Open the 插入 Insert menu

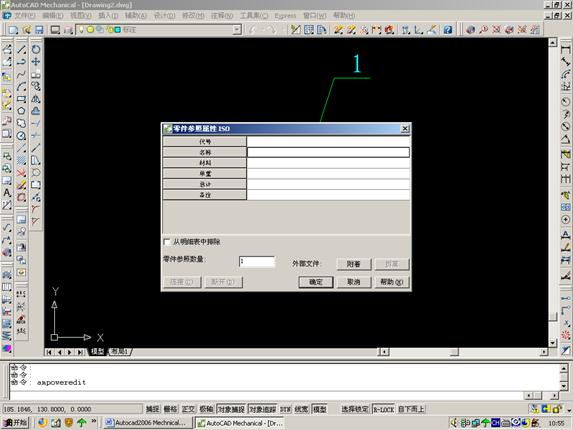click(x=108, y=16)
